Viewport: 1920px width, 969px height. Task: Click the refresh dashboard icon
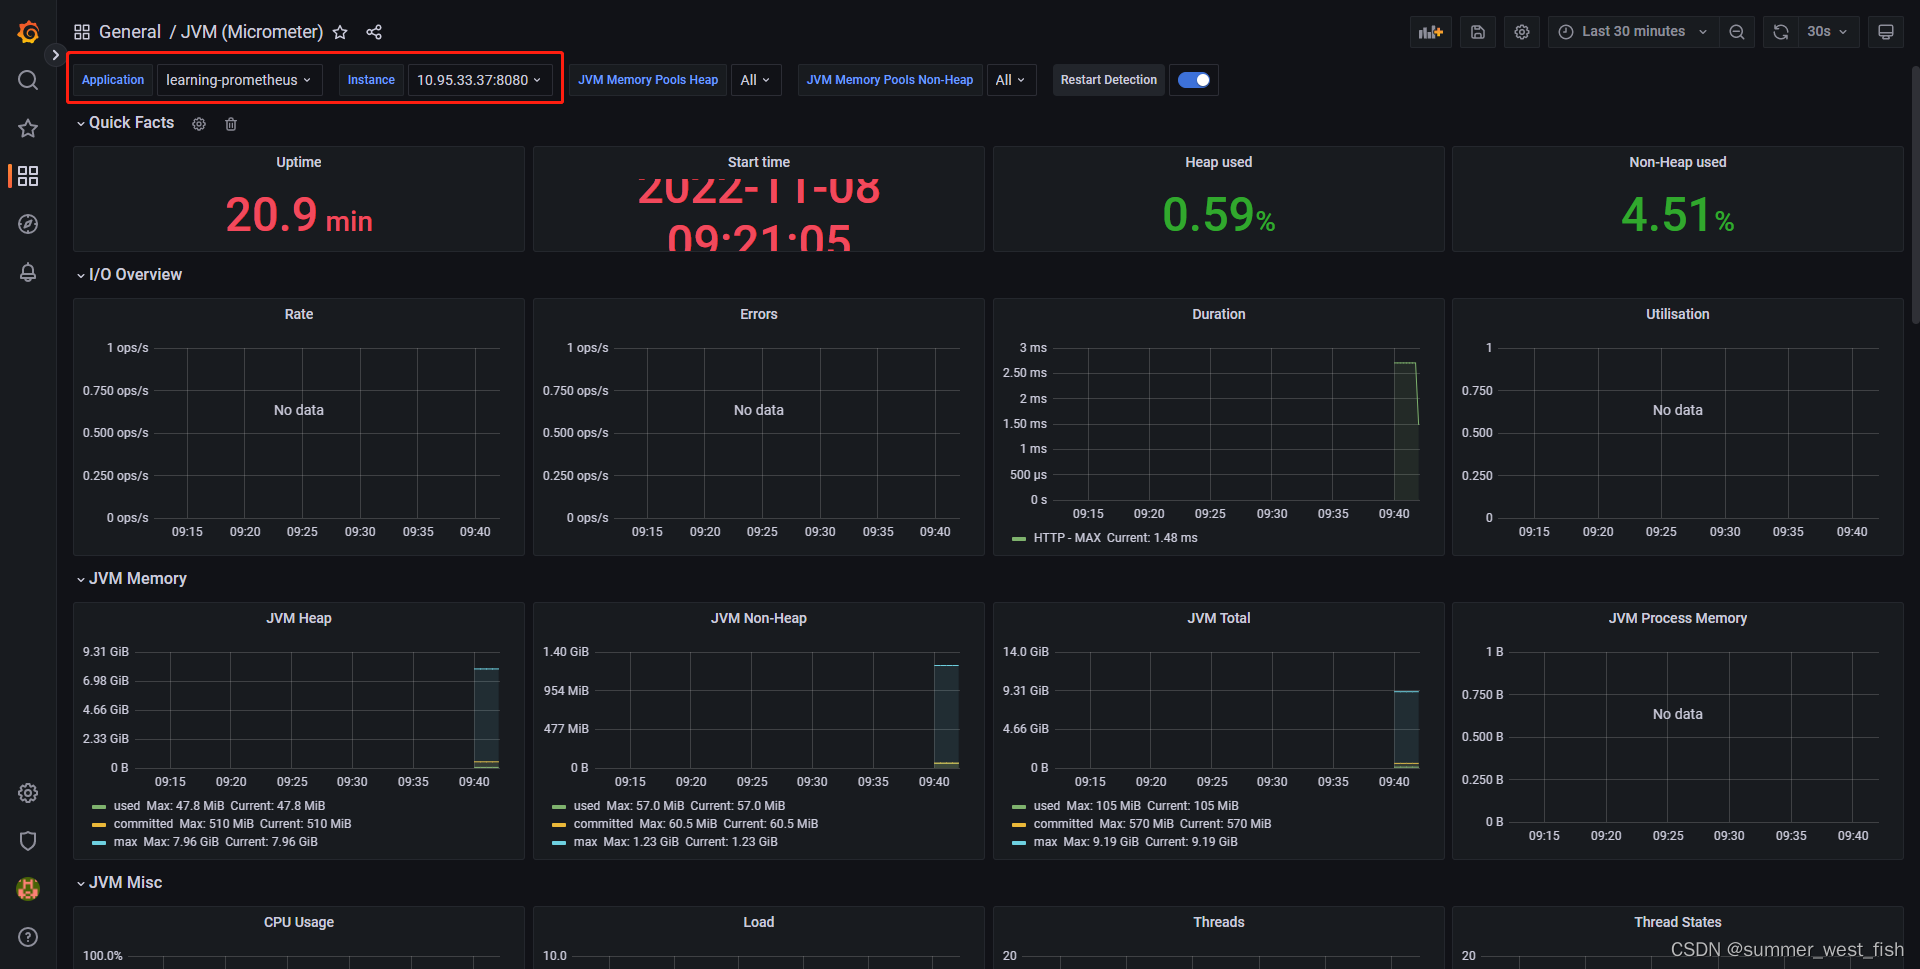(1780, 31)
